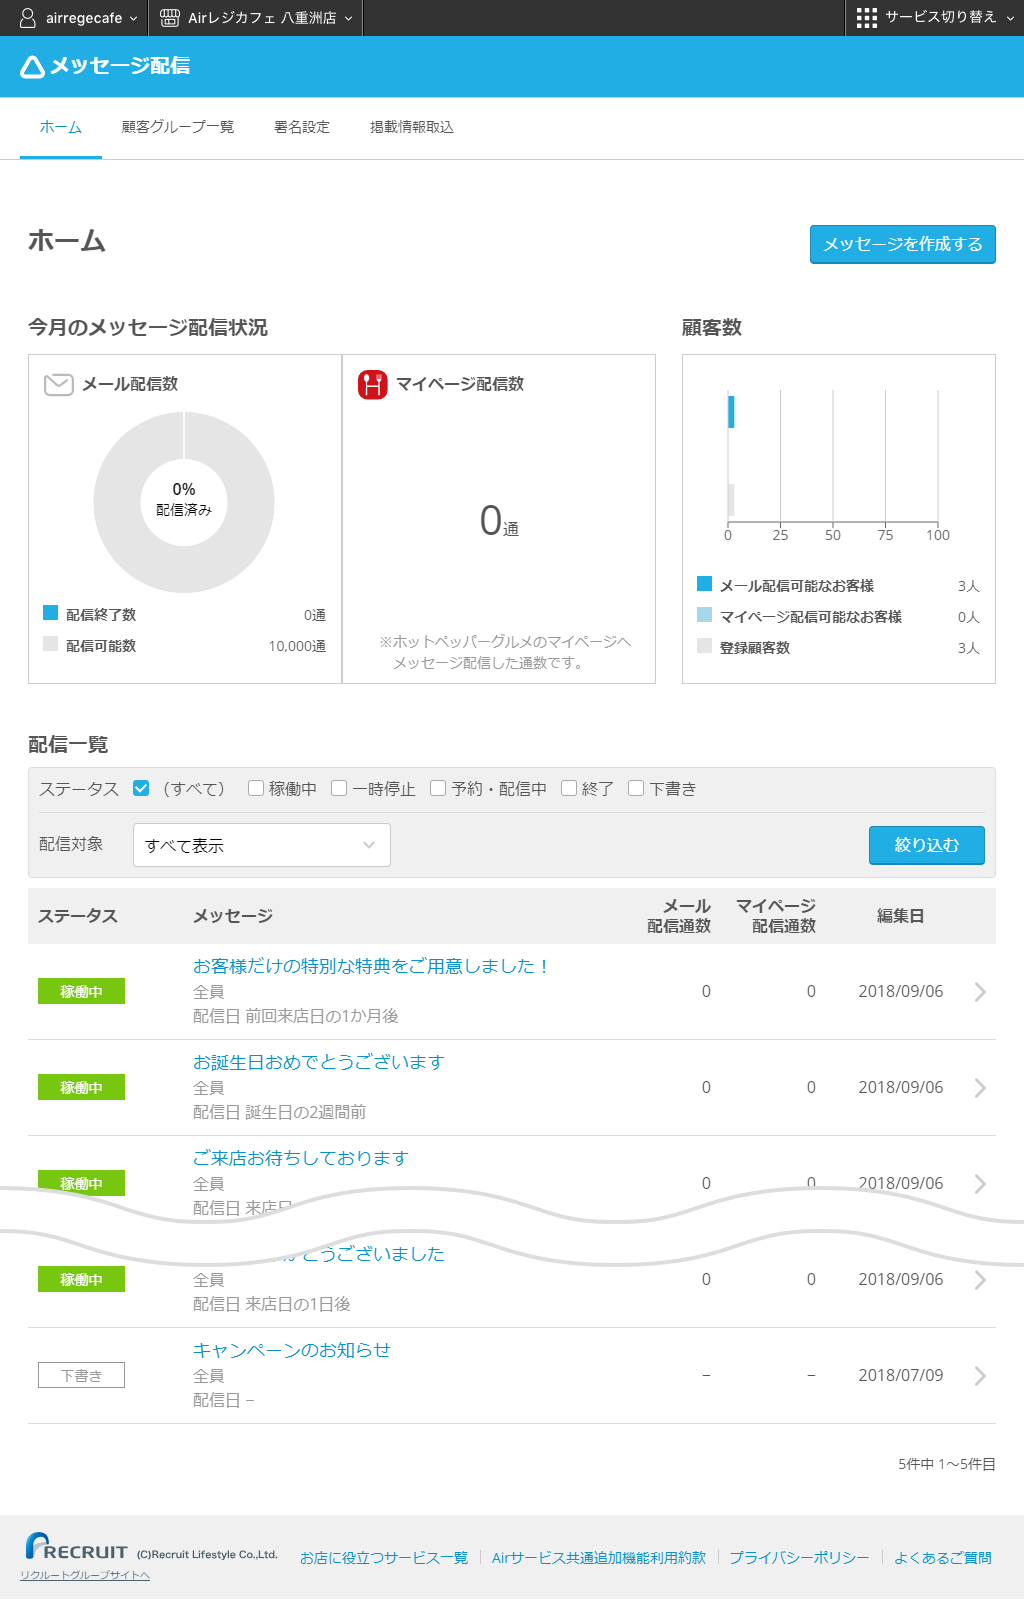
Task: Click the 配信終了数 blue legend swatch
Action: [x=51, y=613]
